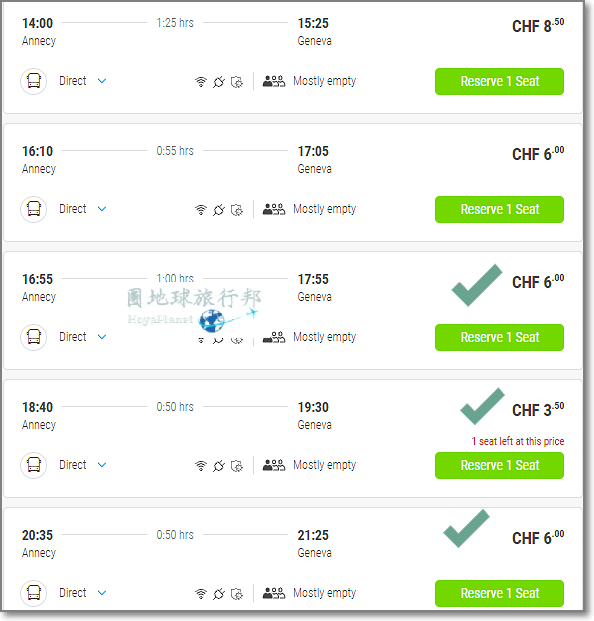Image resolution: width=594 pixels, height=621 pixels.
Task: Reserve 1 seat on the 14:00 bus
Action: tap(499, 81)
